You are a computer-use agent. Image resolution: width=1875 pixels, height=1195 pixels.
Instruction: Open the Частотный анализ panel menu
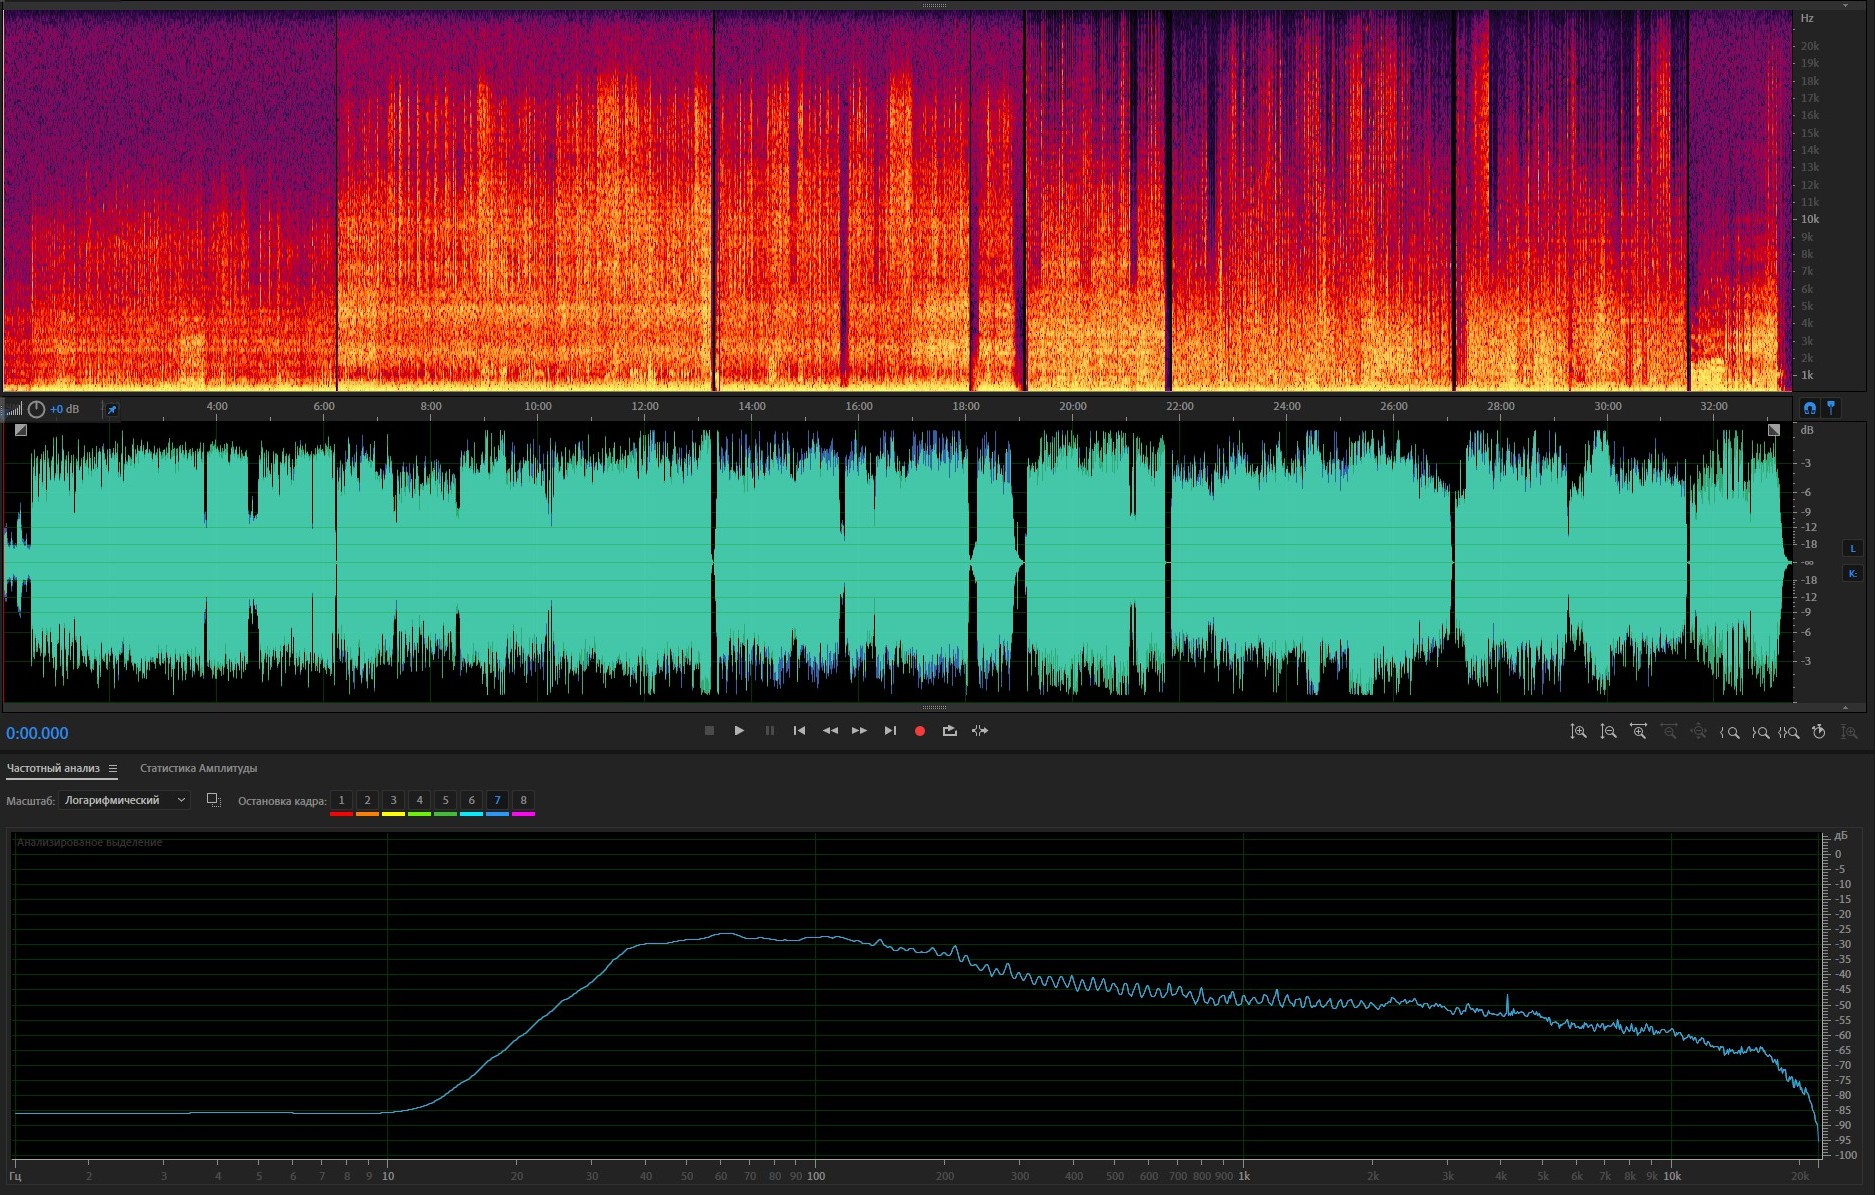tap(113, 769)
